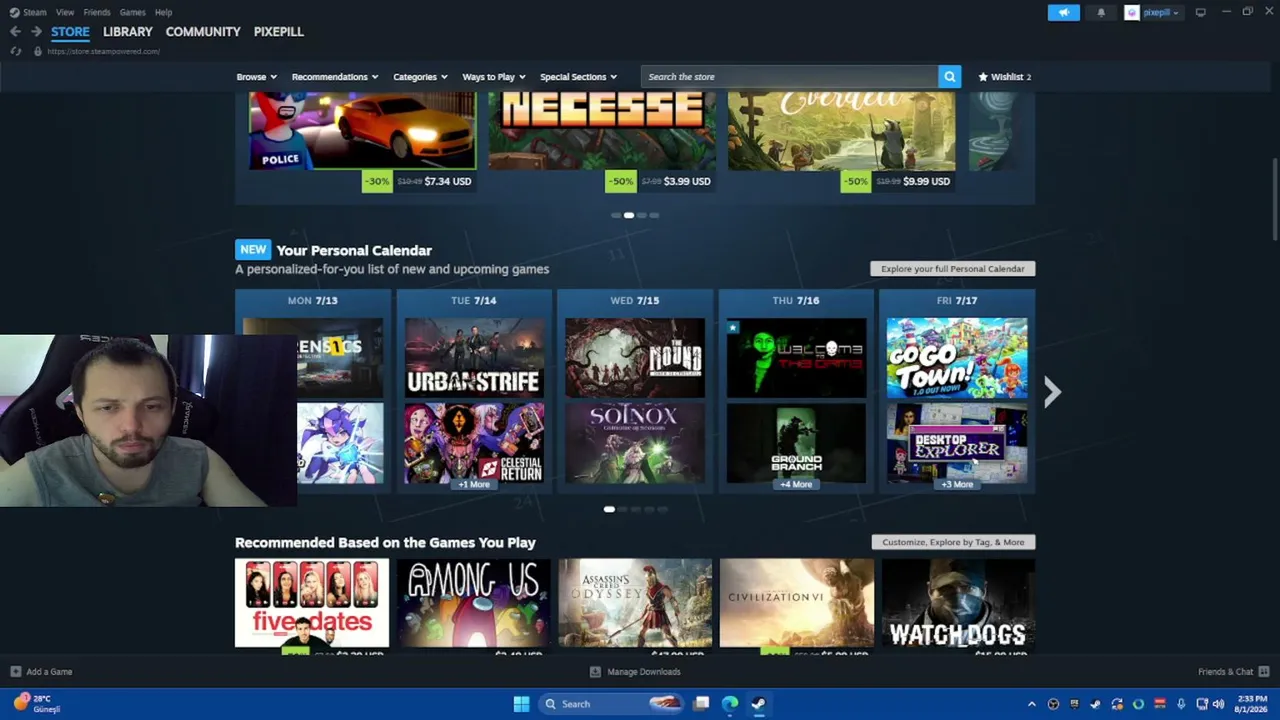Open the Necesse game capsule
This screenshot has width=1280, height=720.
602,131
